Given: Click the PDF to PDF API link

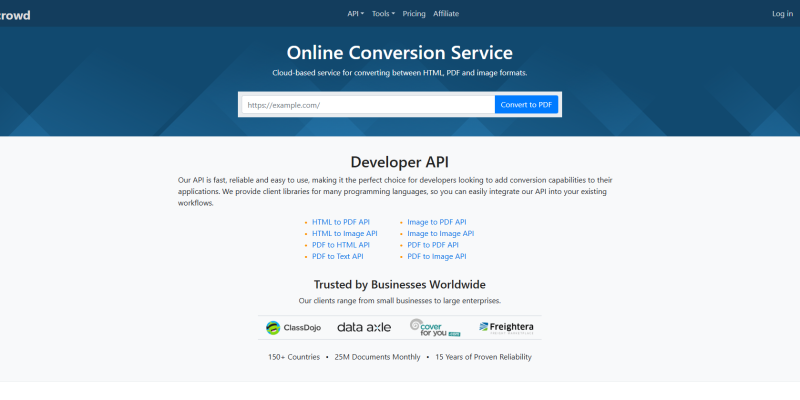Looking at the screenshot, I should [432, 245].
